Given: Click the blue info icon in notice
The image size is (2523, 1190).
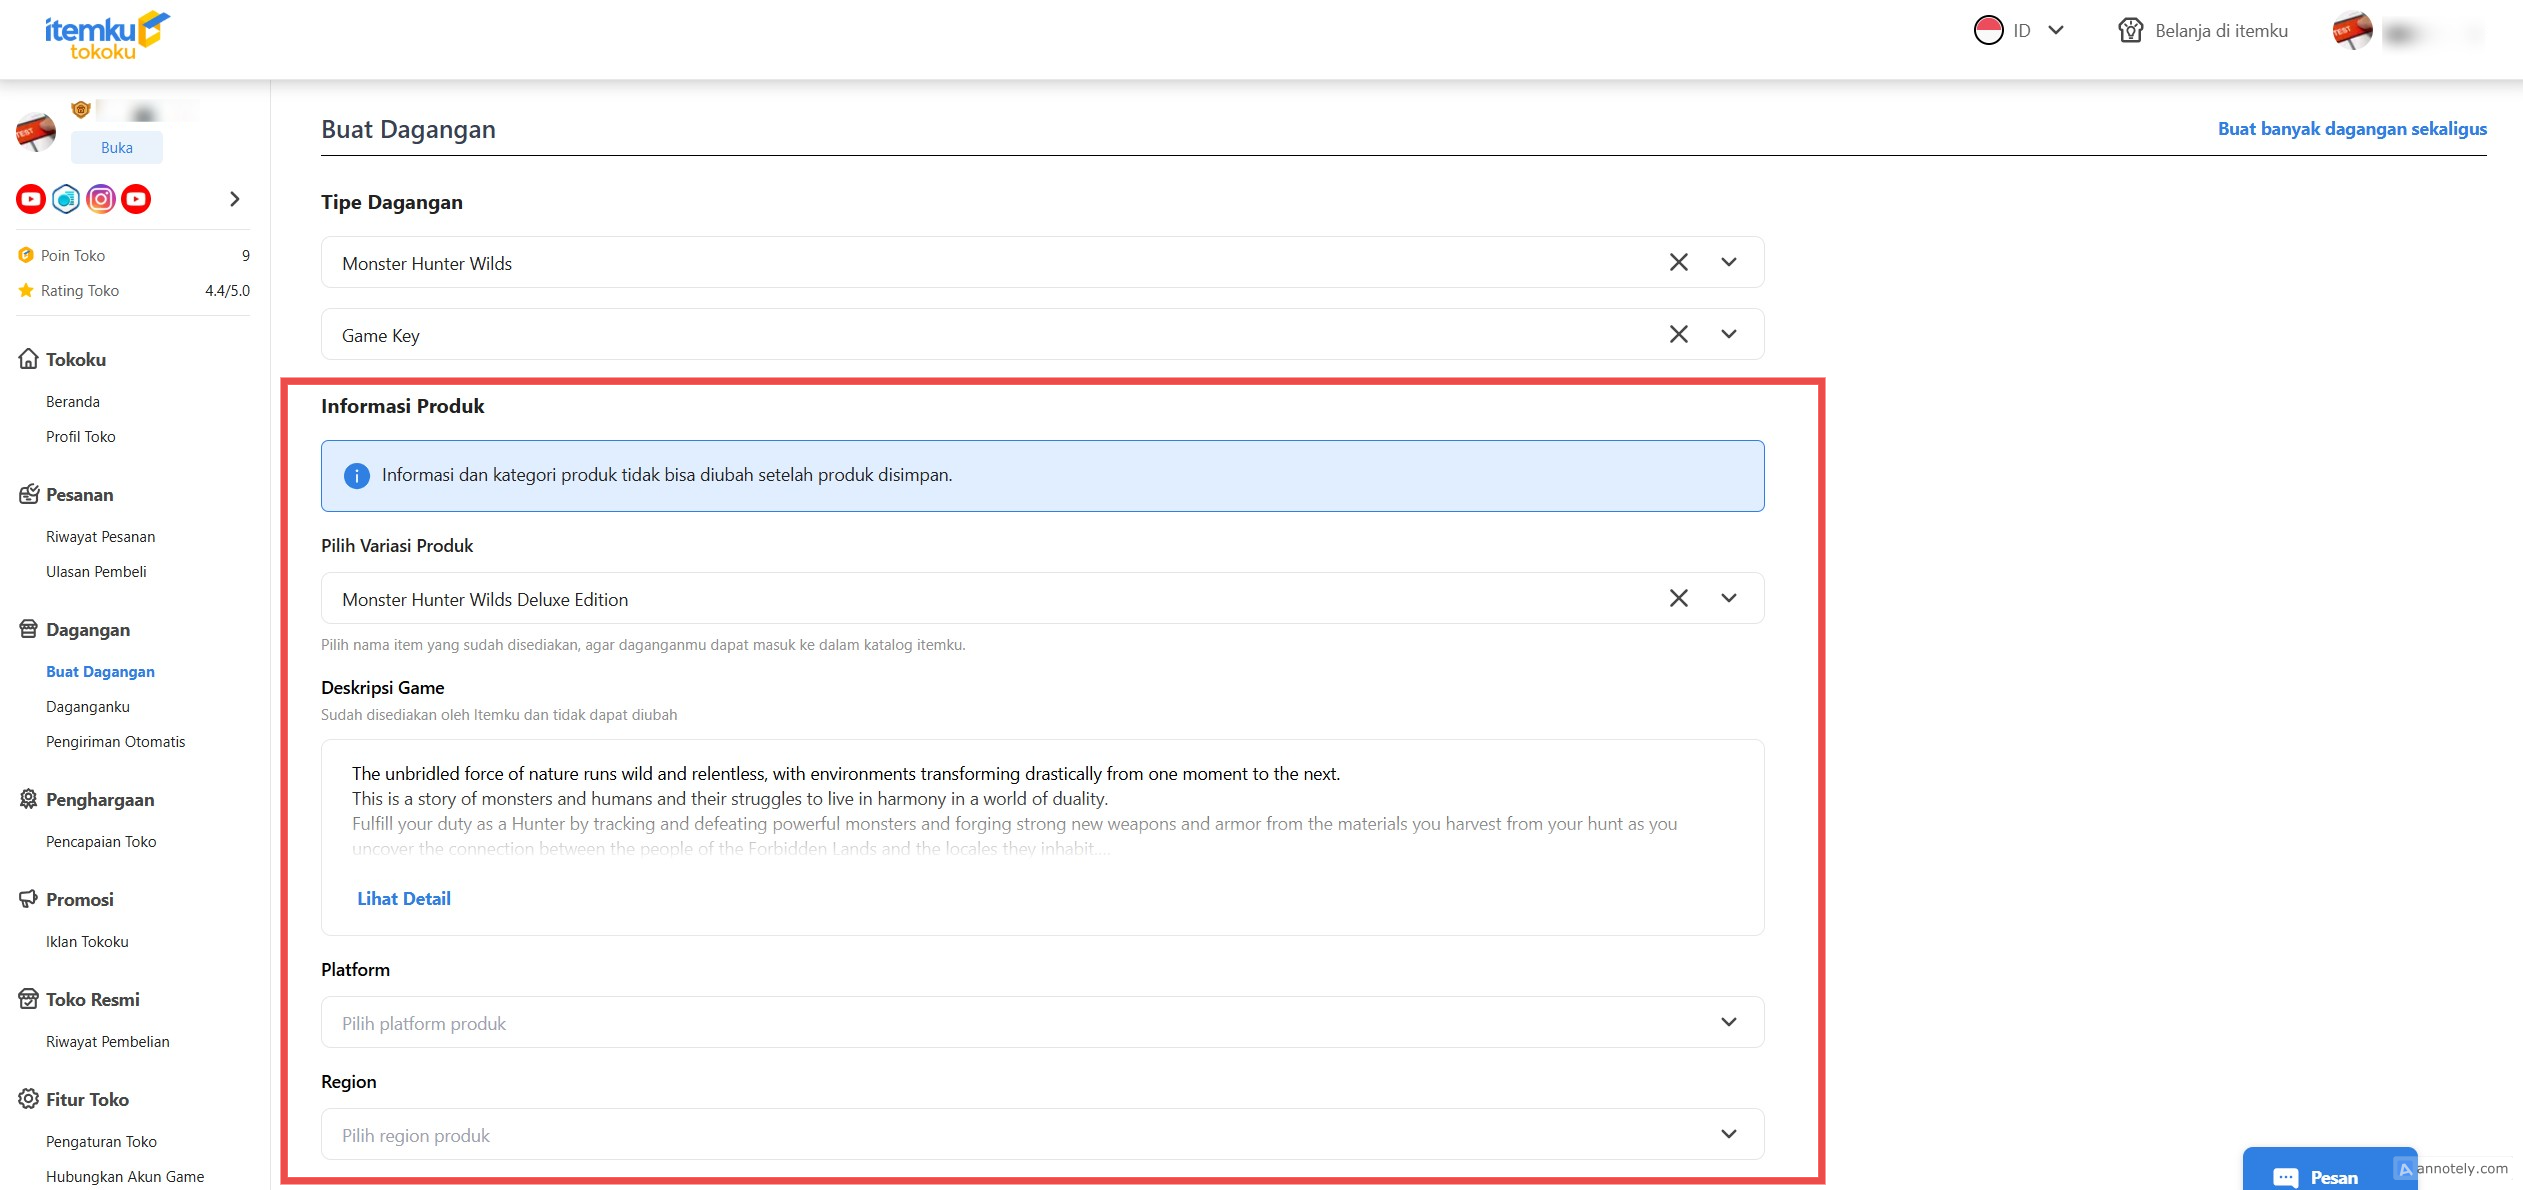Looking at the screenshot, I should coord(357,476).
